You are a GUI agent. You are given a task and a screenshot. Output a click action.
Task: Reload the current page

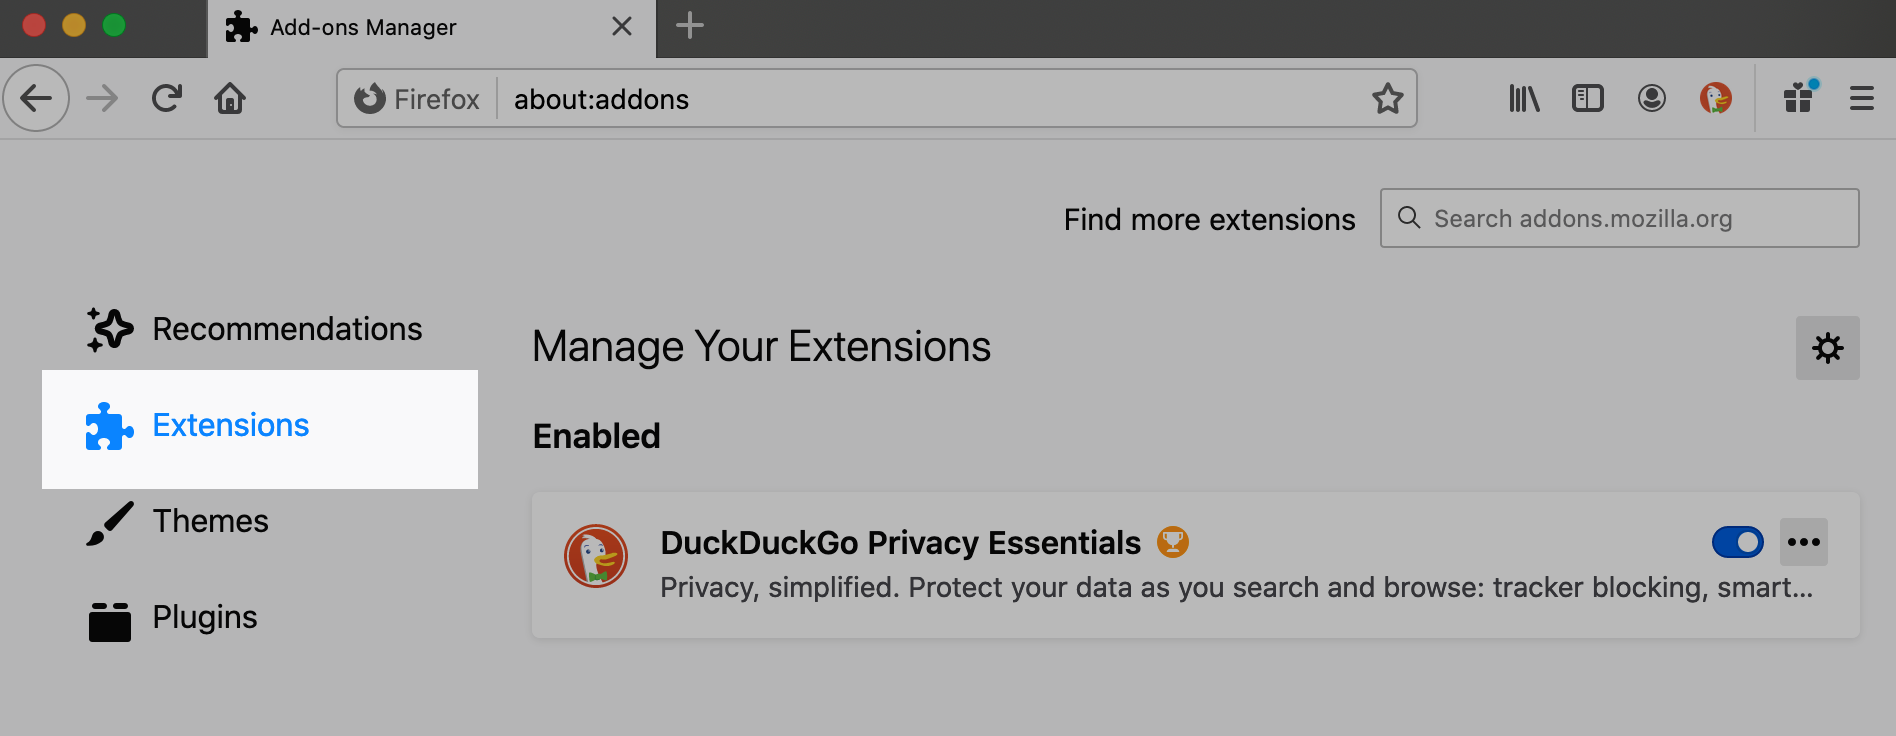167,98
